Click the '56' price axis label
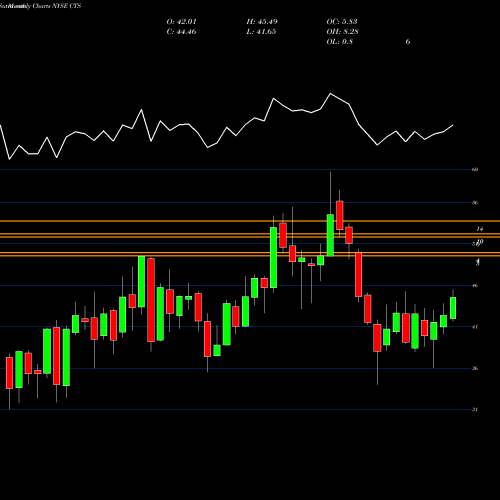Viewport: 500px width, 500px height. (475, 203)
